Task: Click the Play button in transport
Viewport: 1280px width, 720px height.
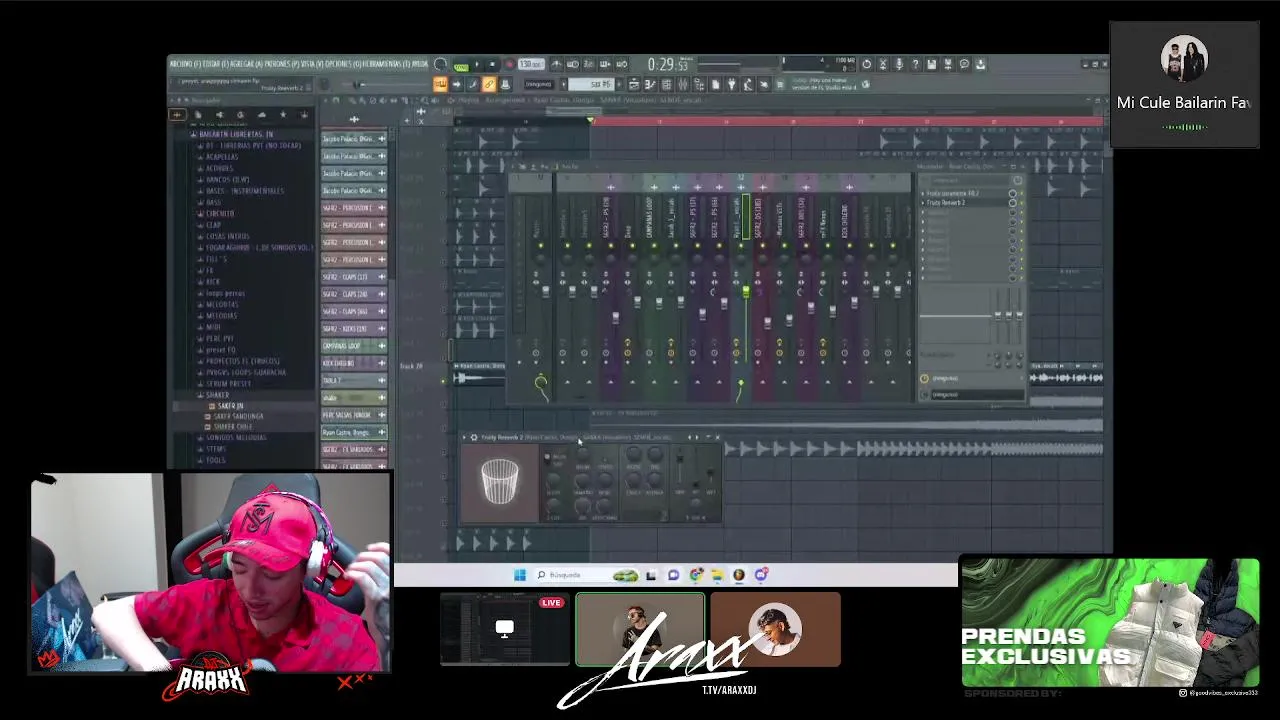Action: 477,64
